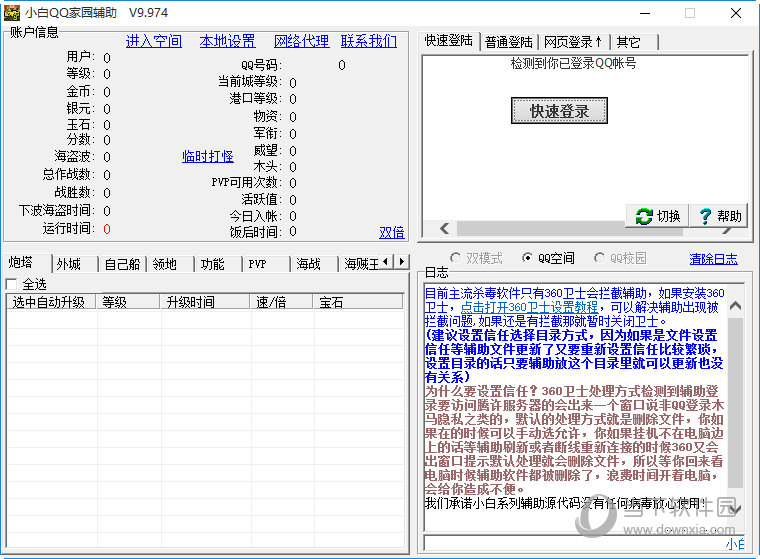
Task: Click the 海盗波 label
Action: [75, 156]
